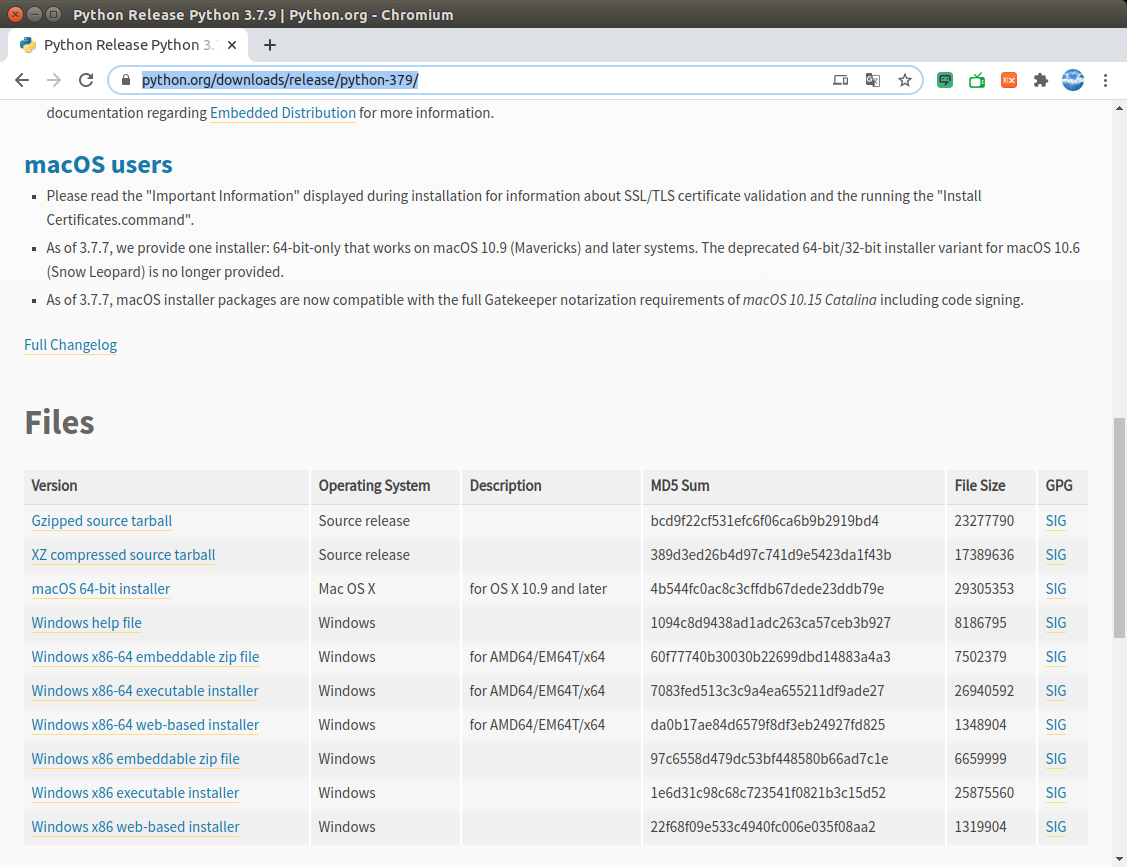The width and height of the screenshot is (1127, 867).
Task: Click the MD5 sum 7083fed513c3c9a4ea655211df9ade27
Action: click(767, 691)
